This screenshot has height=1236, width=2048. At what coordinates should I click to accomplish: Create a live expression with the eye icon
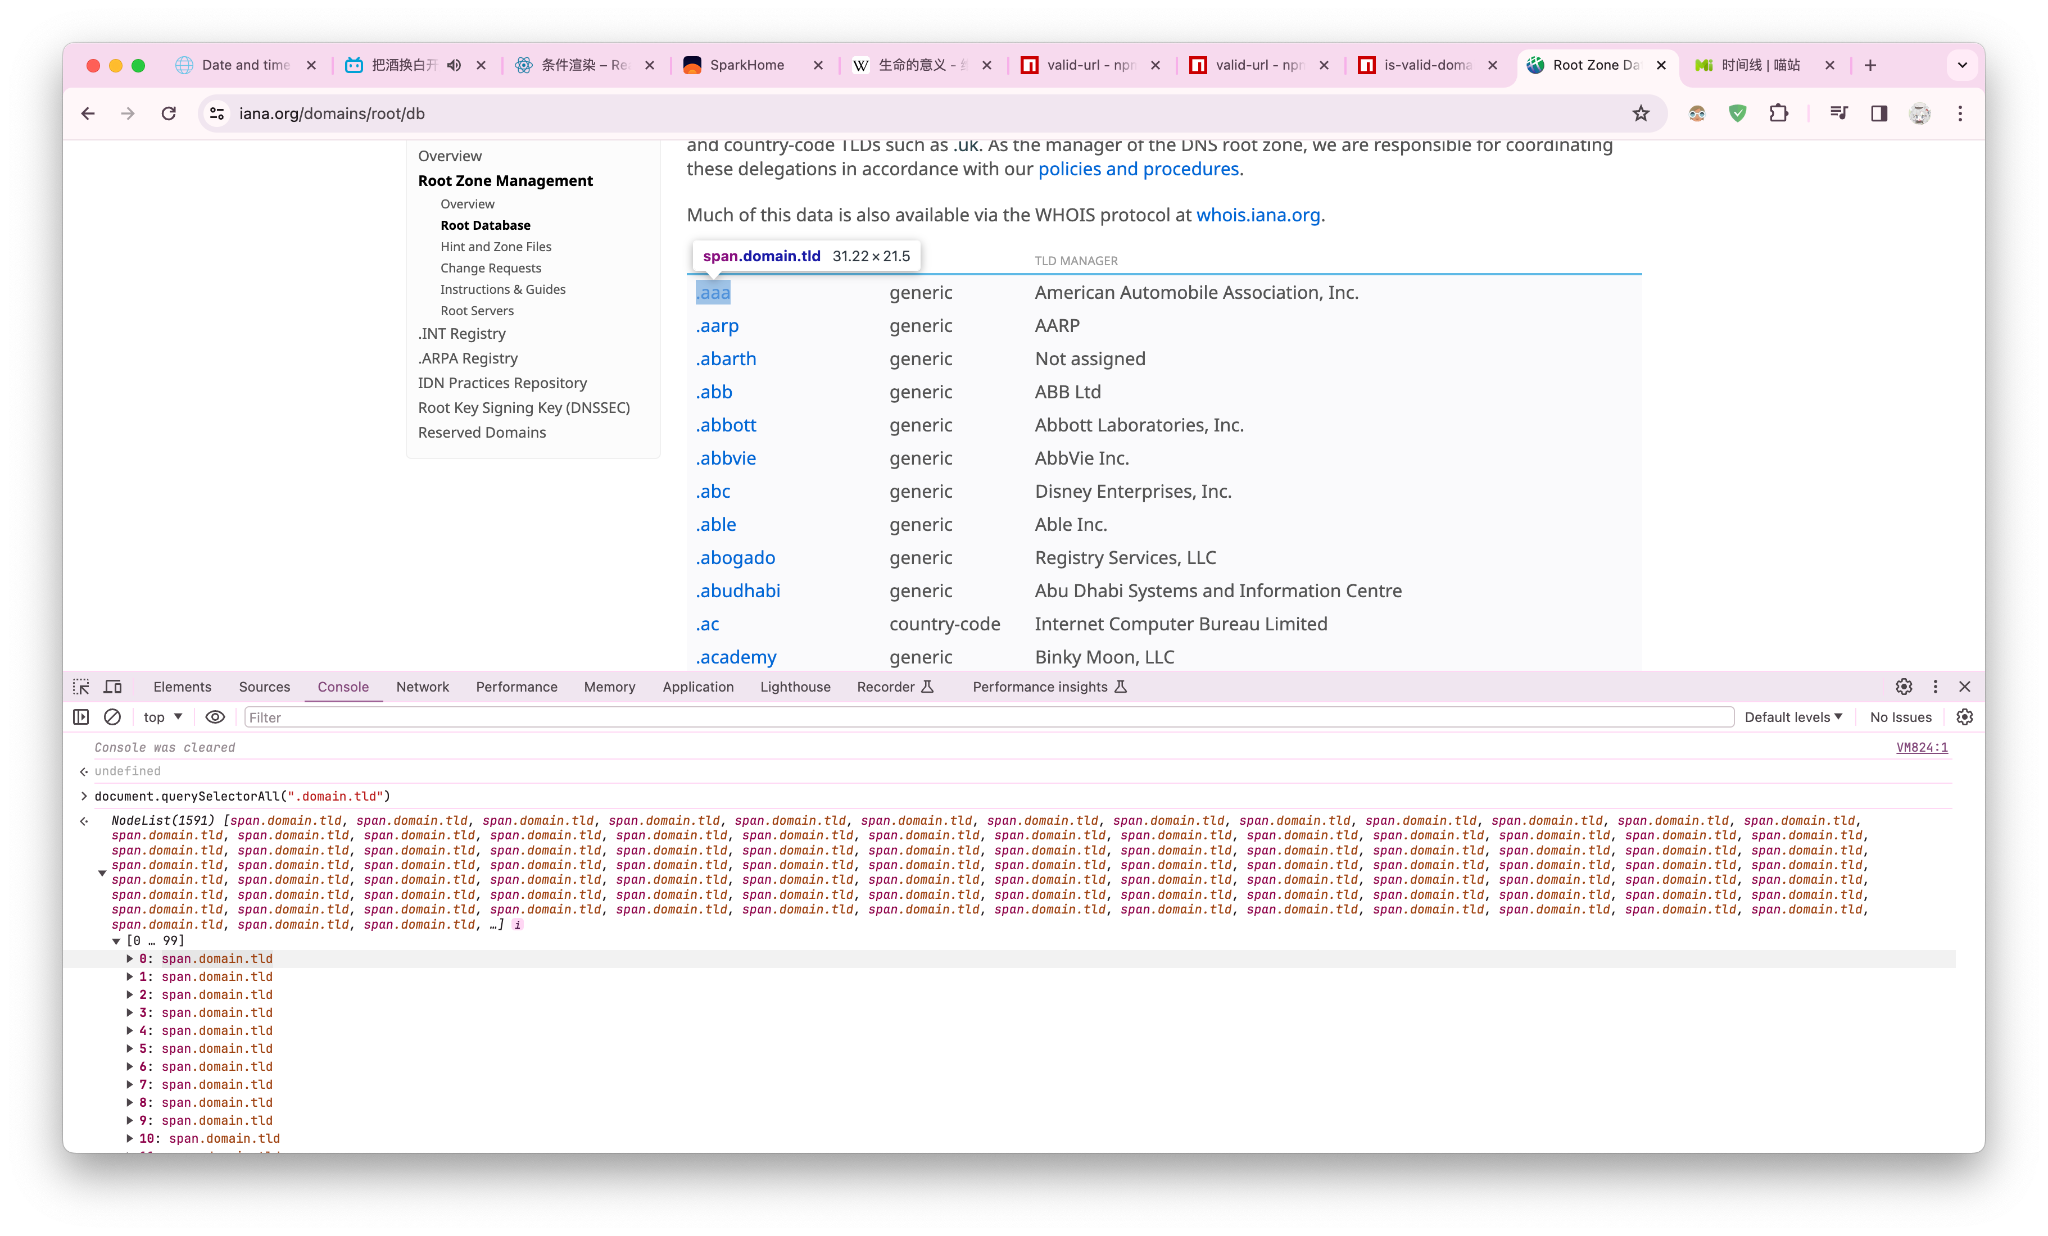tap(215, 717)
